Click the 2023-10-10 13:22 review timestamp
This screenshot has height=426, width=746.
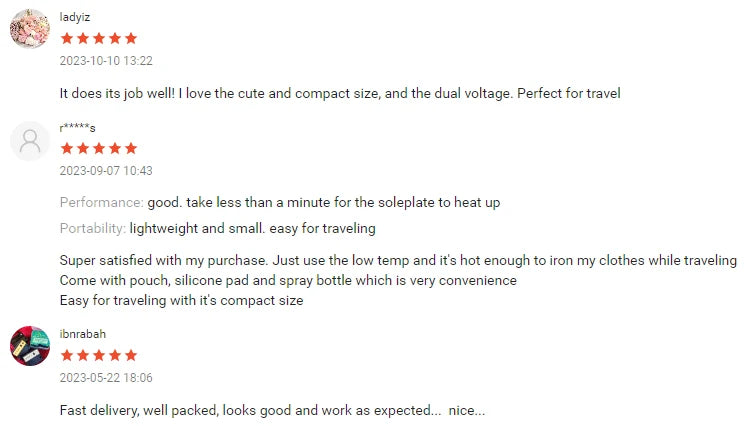coord(106,60)
